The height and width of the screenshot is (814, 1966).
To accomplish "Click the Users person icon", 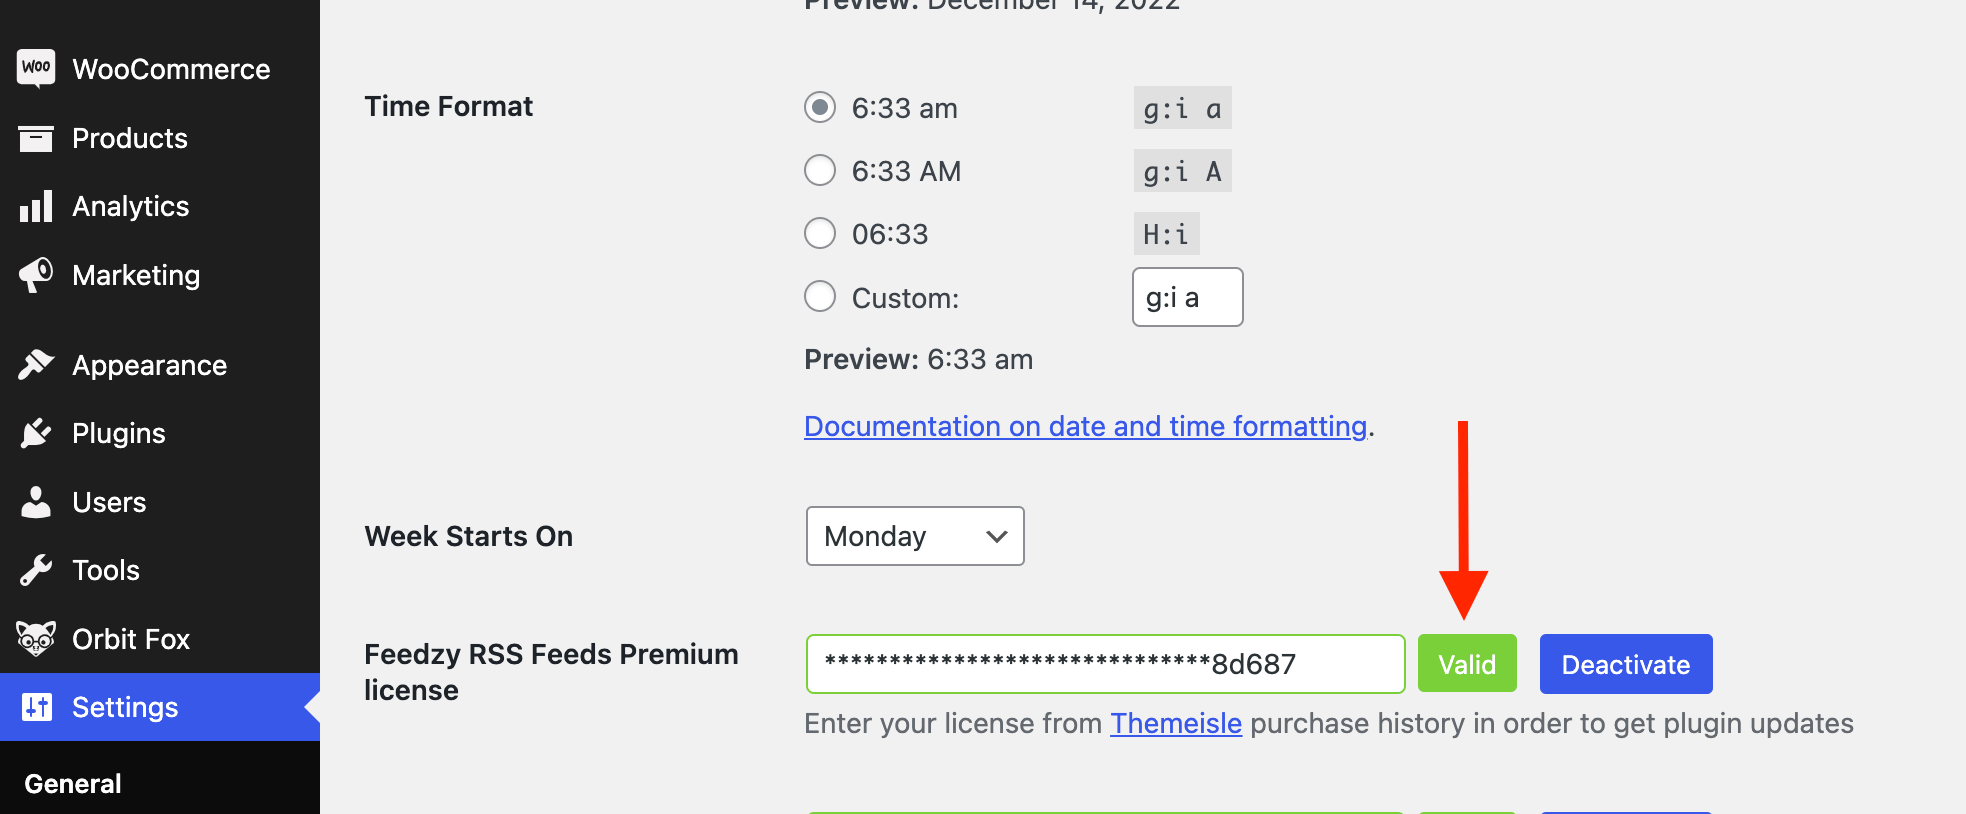I will pyautogui.click(x=36, y=502).
